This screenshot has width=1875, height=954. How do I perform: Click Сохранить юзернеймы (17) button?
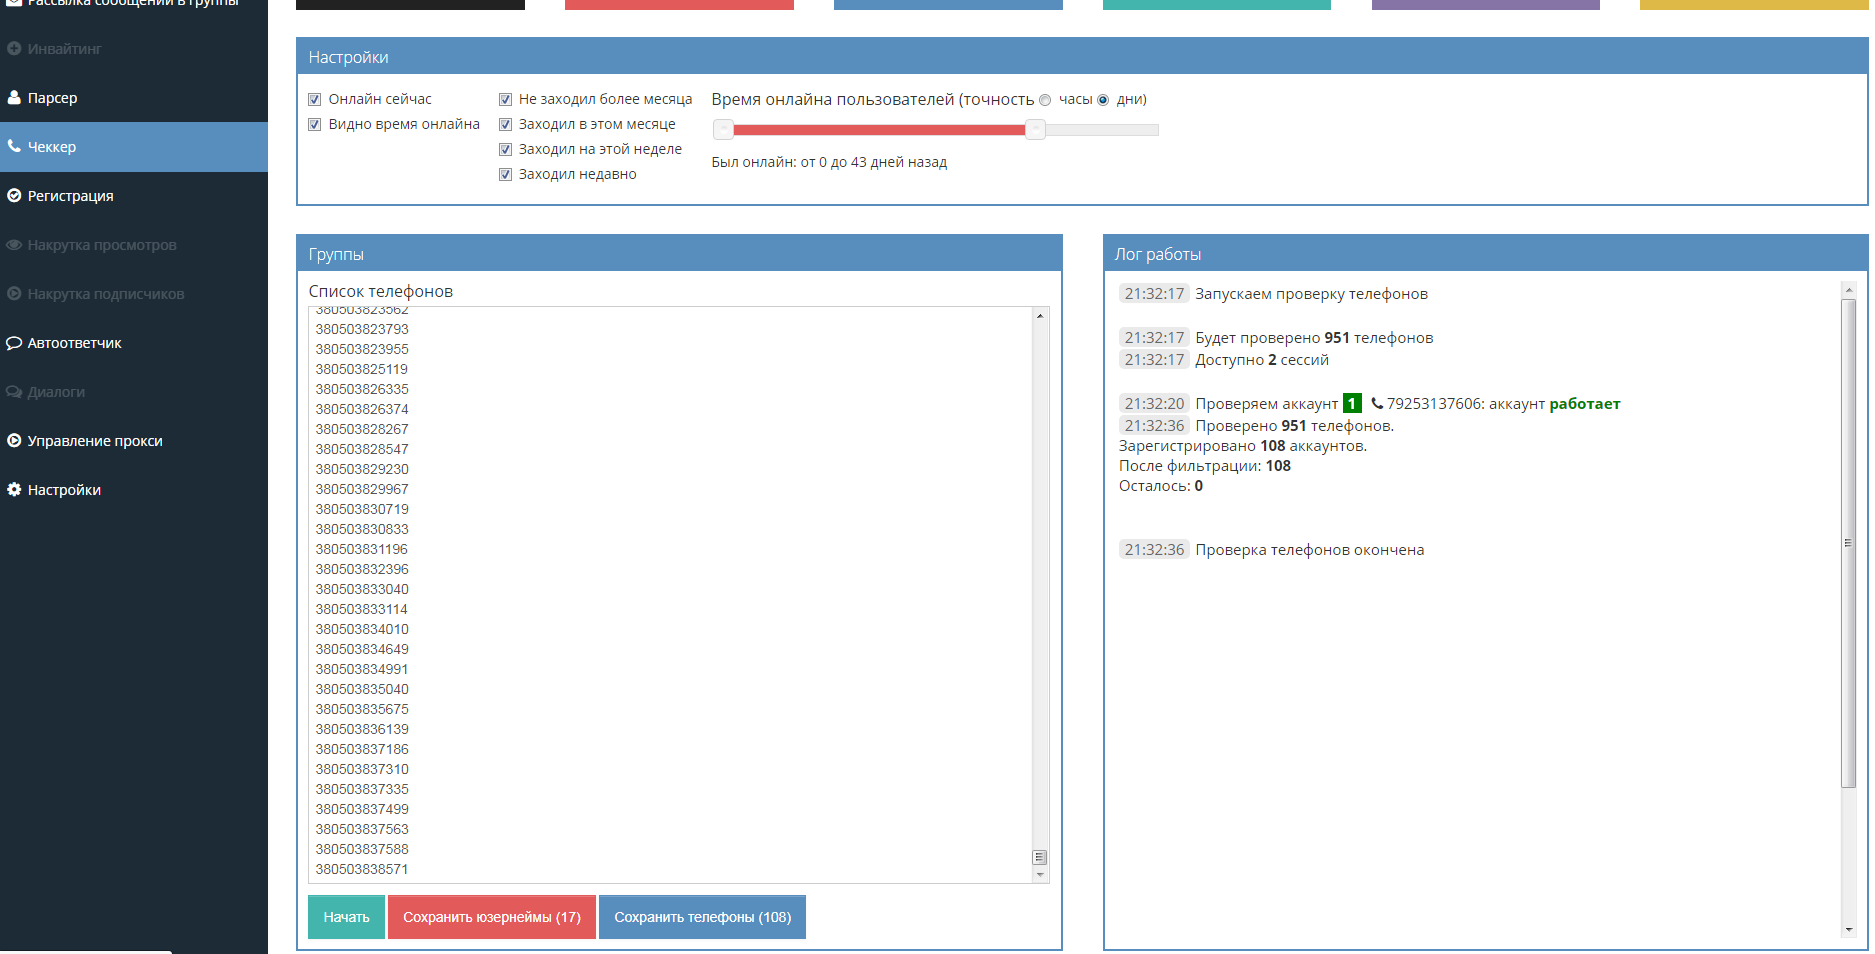click(491, 917)
